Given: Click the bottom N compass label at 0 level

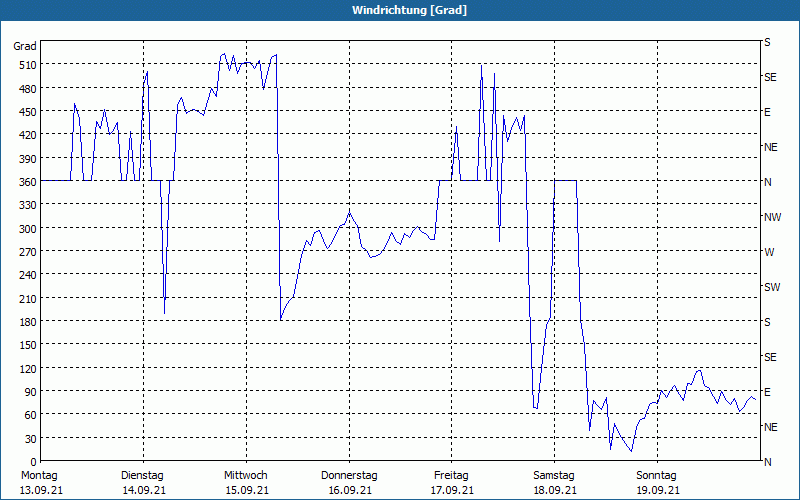Looking at the screenshot, I should 768,462.
